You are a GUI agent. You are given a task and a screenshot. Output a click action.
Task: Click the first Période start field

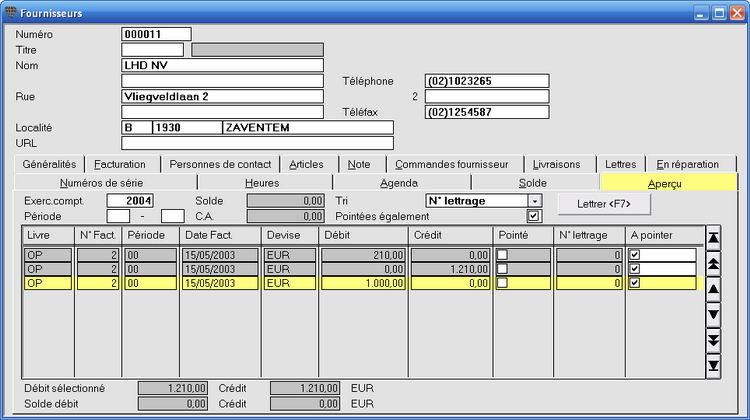click(118, 216)
